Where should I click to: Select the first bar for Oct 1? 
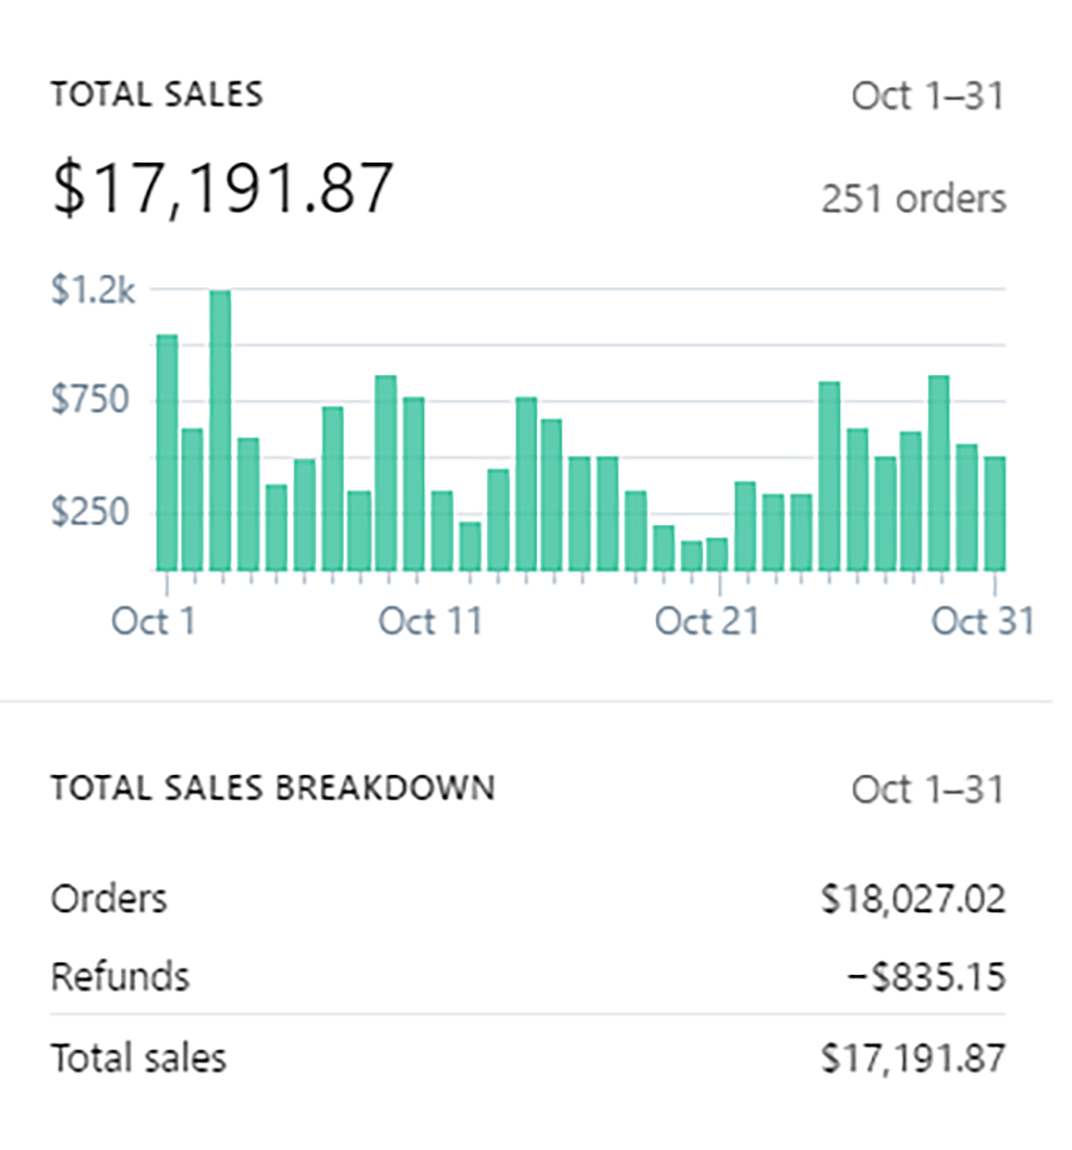click(167, 452)
